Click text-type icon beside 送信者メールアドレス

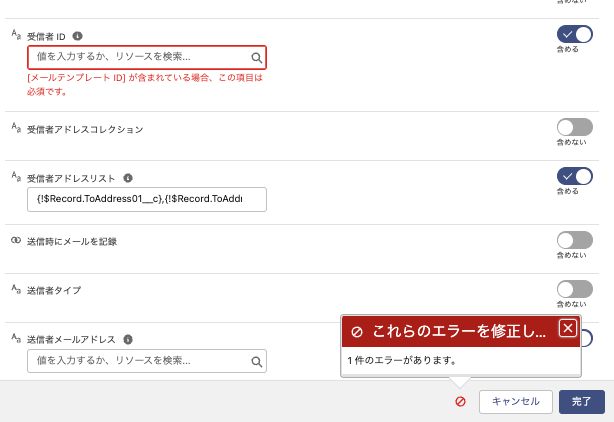pyautogui.click(x=16, y=337)
